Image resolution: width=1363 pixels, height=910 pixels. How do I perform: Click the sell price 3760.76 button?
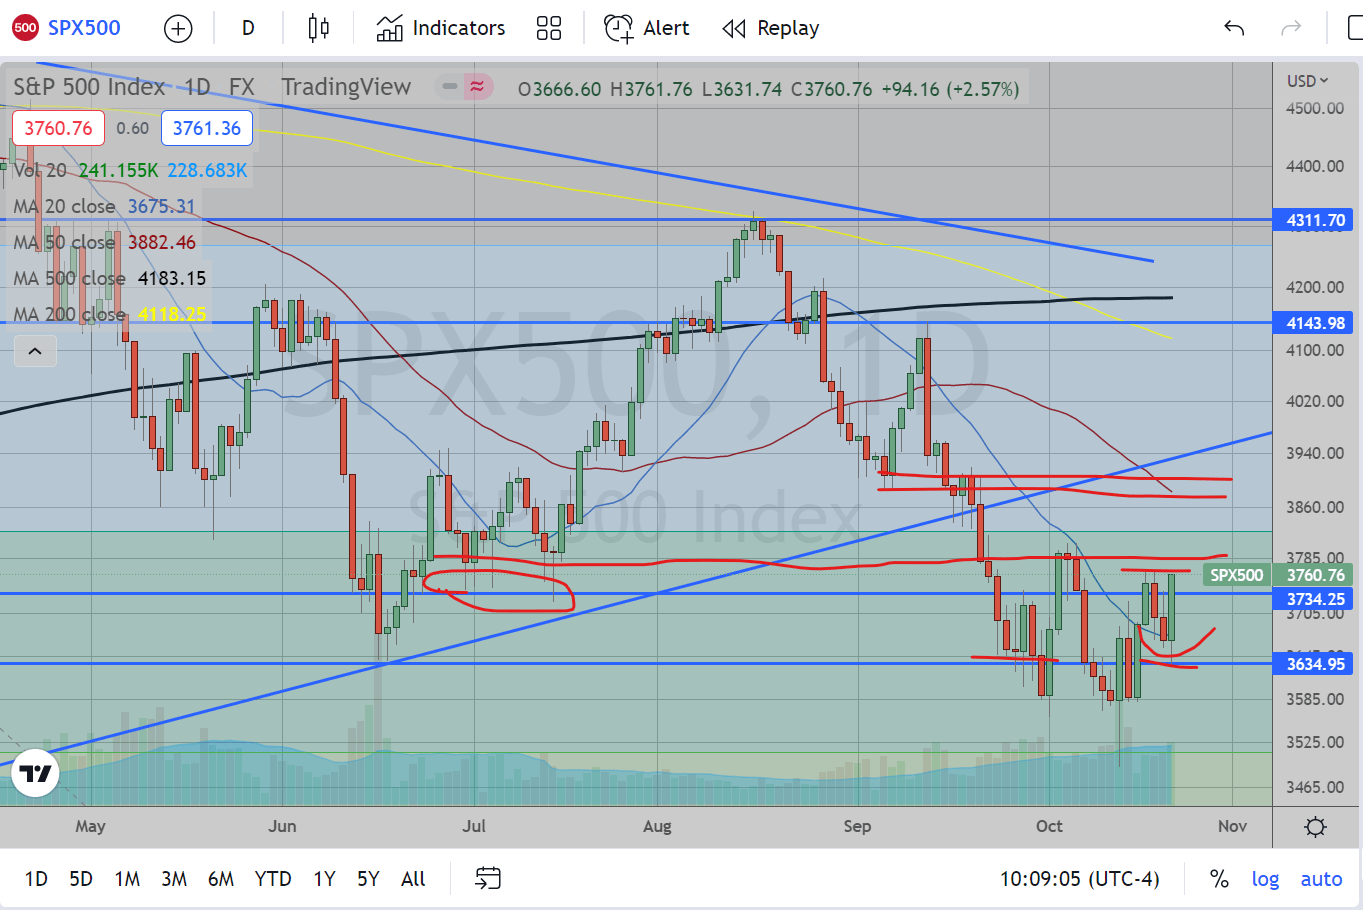(x=58, y=128)
